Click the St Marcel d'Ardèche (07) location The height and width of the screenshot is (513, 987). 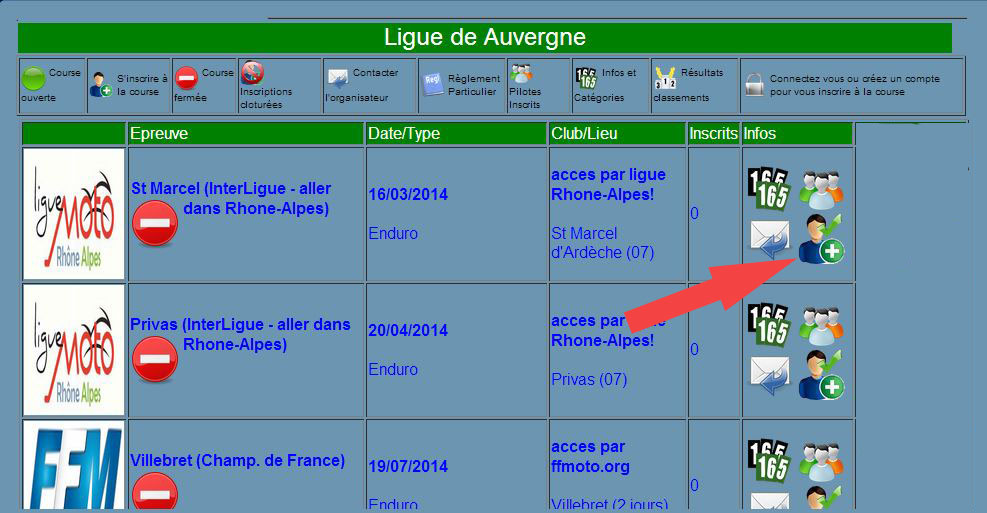(602, 243)
